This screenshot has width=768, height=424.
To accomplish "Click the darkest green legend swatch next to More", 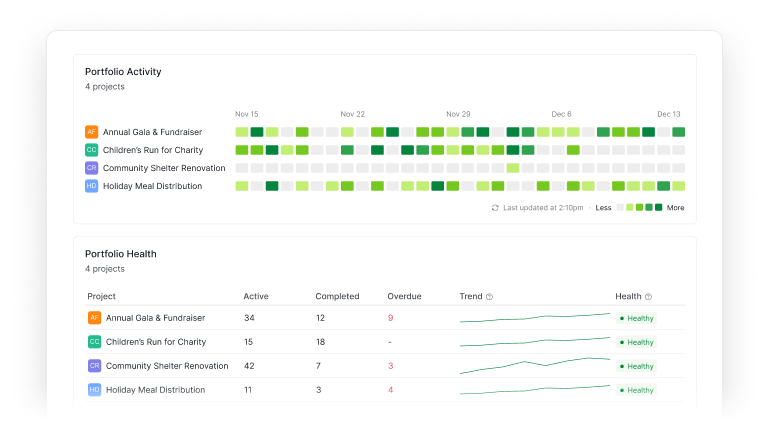I will tap(659, 208).
